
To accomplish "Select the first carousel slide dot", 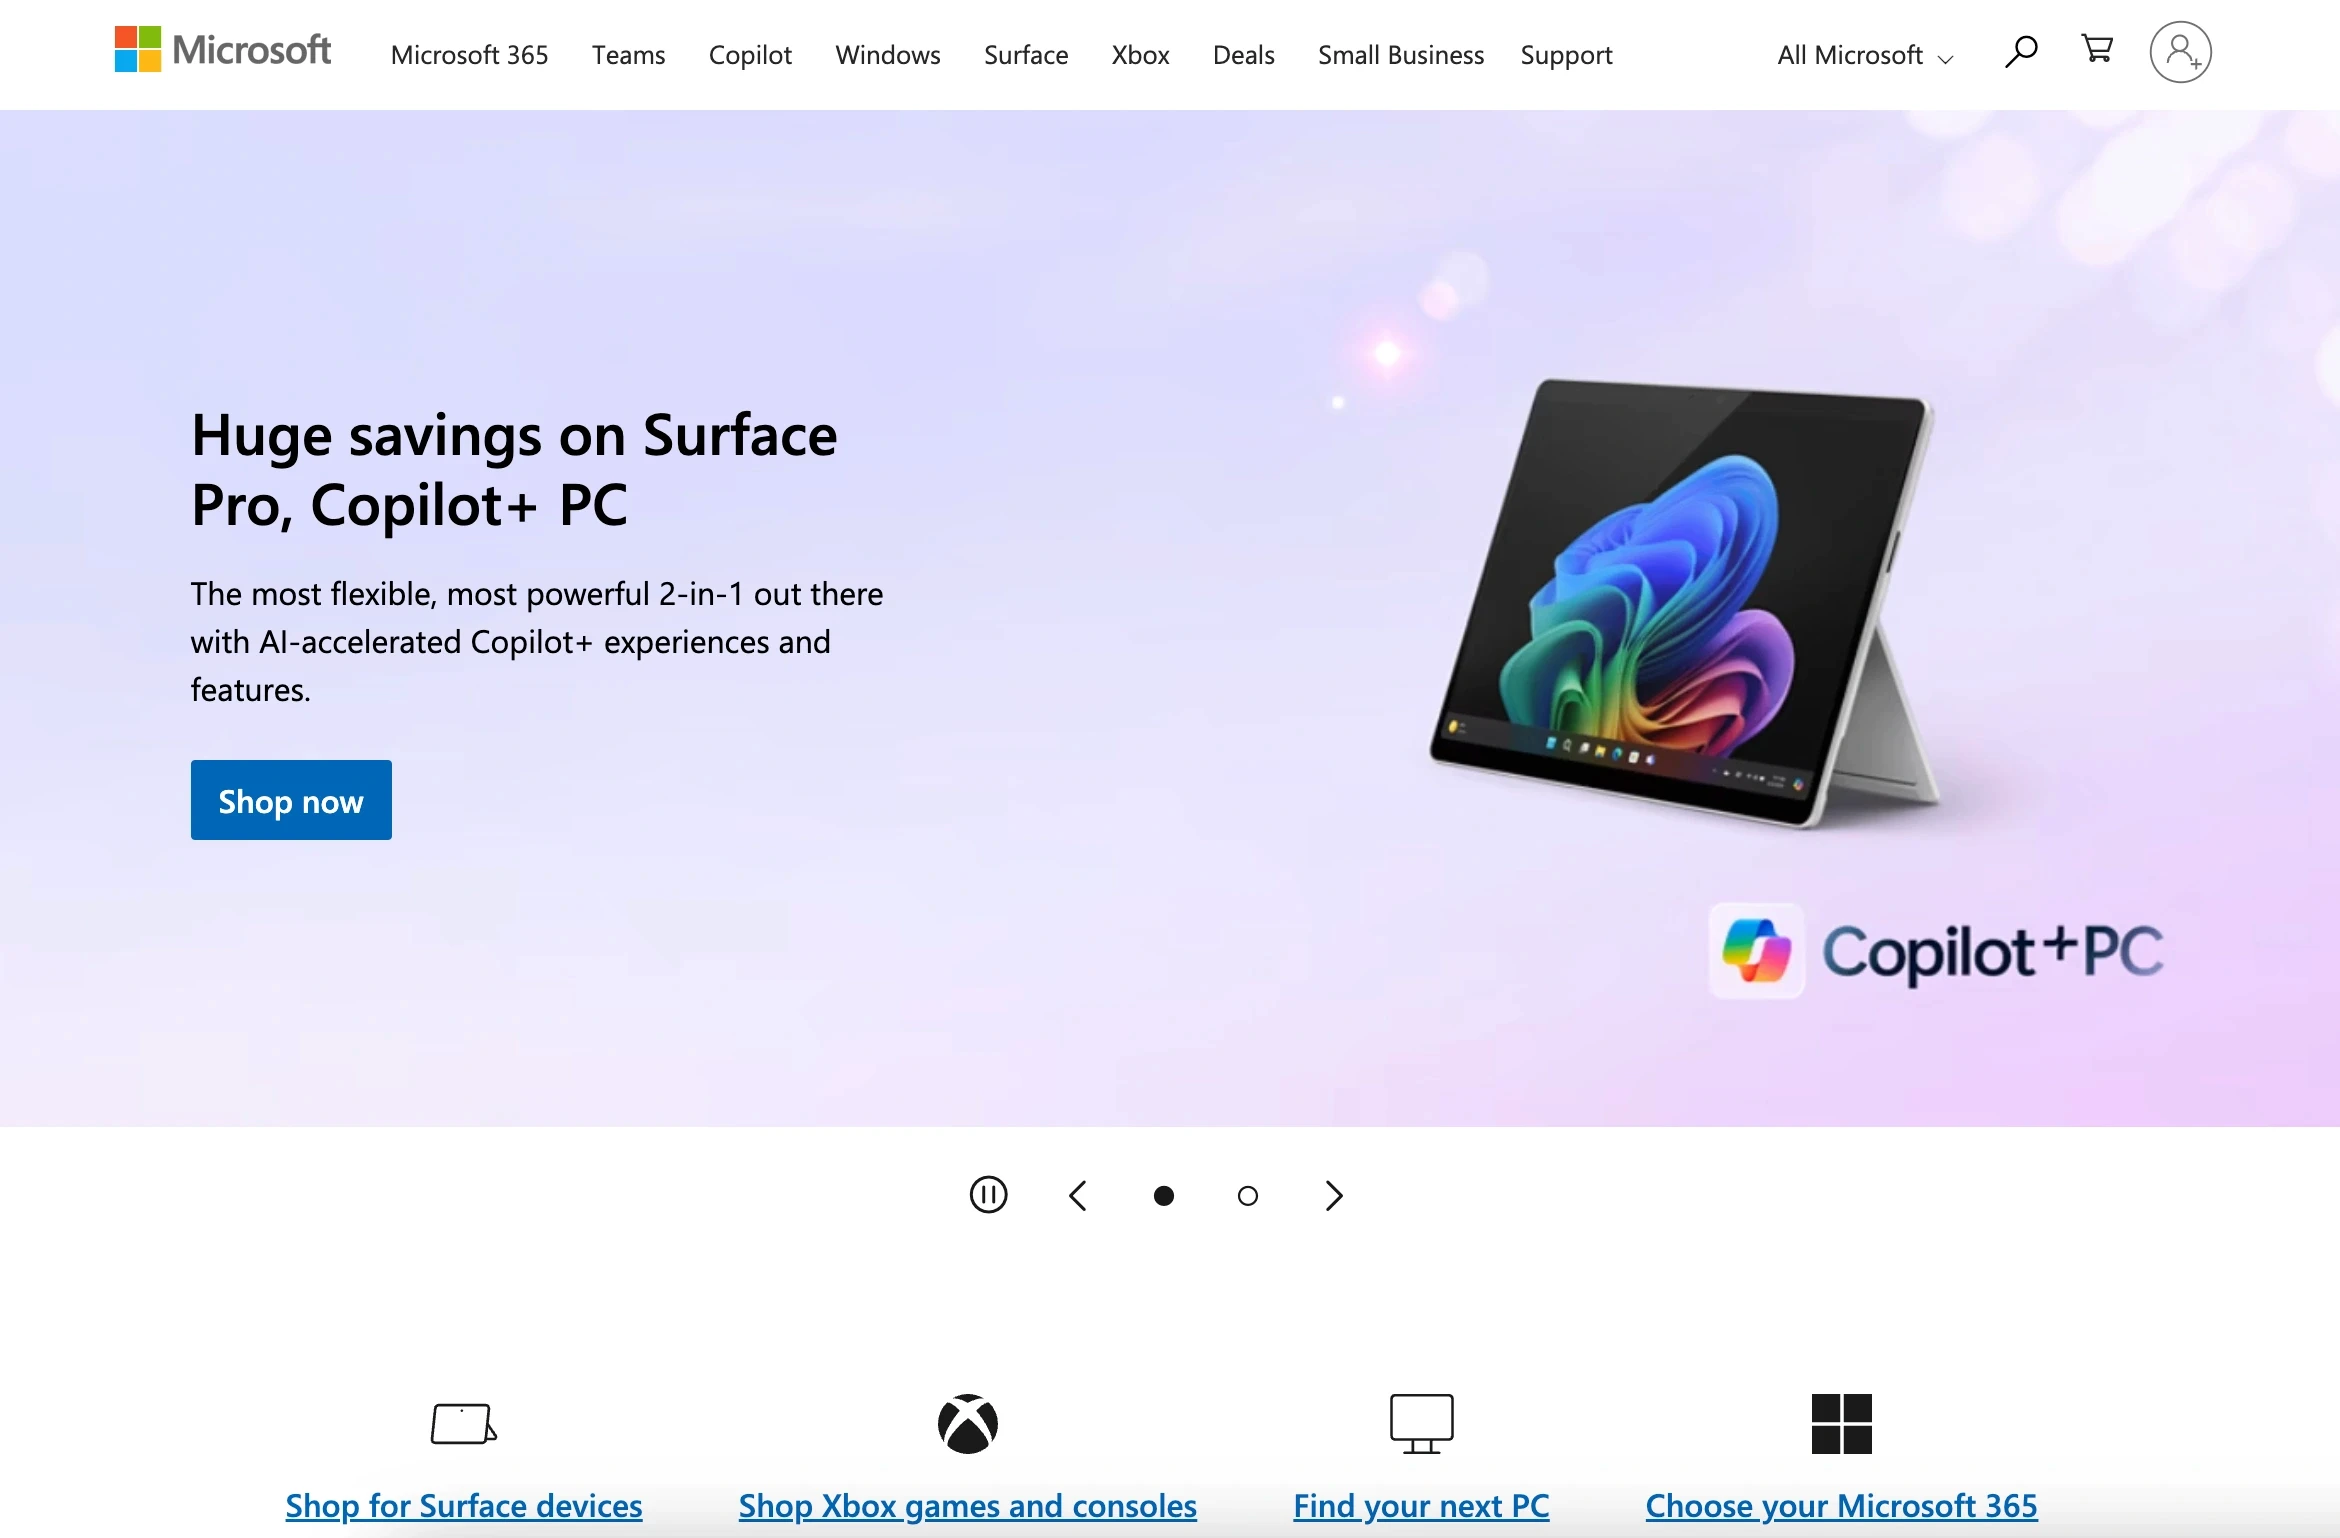I will point(1164,1196).
